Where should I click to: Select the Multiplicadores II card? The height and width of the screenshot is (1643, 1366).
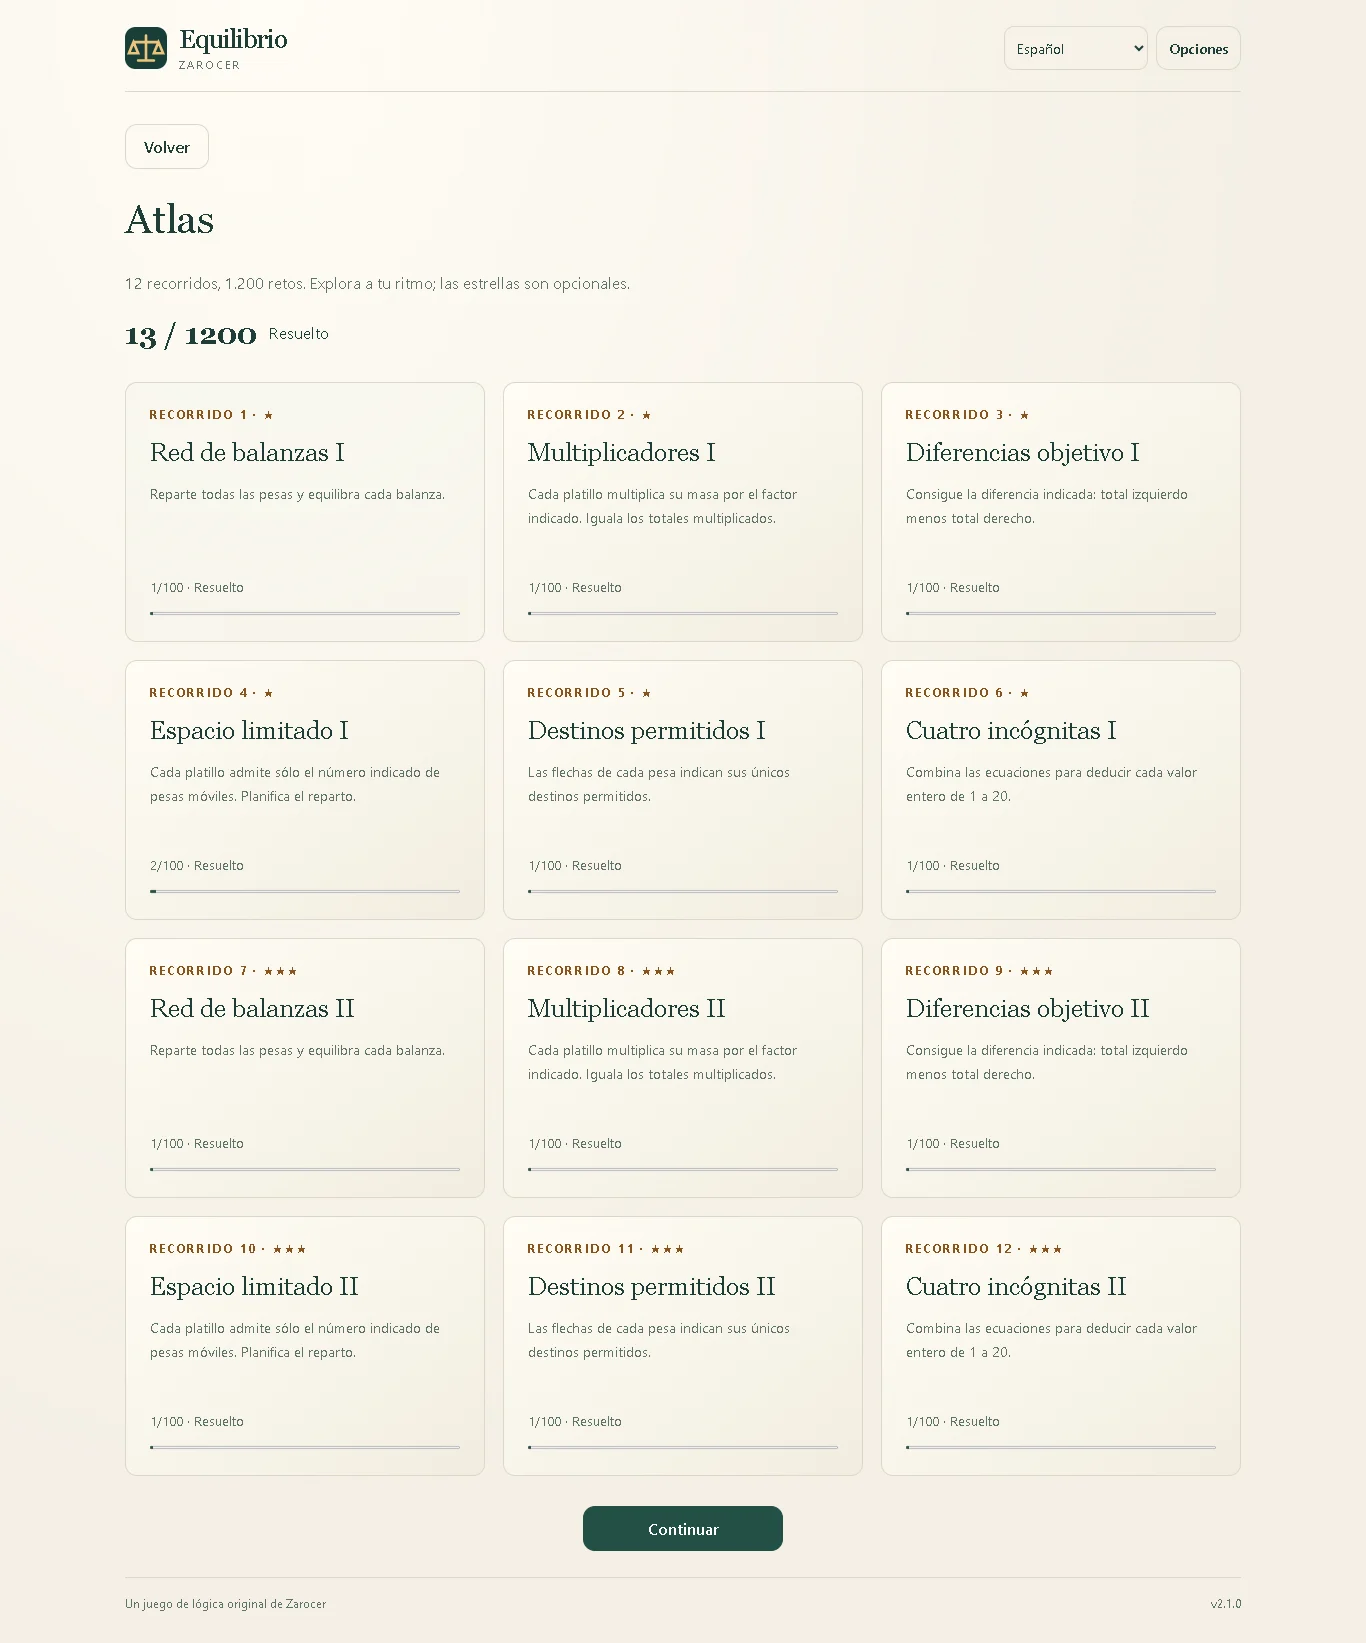[x=683, y=1068]
